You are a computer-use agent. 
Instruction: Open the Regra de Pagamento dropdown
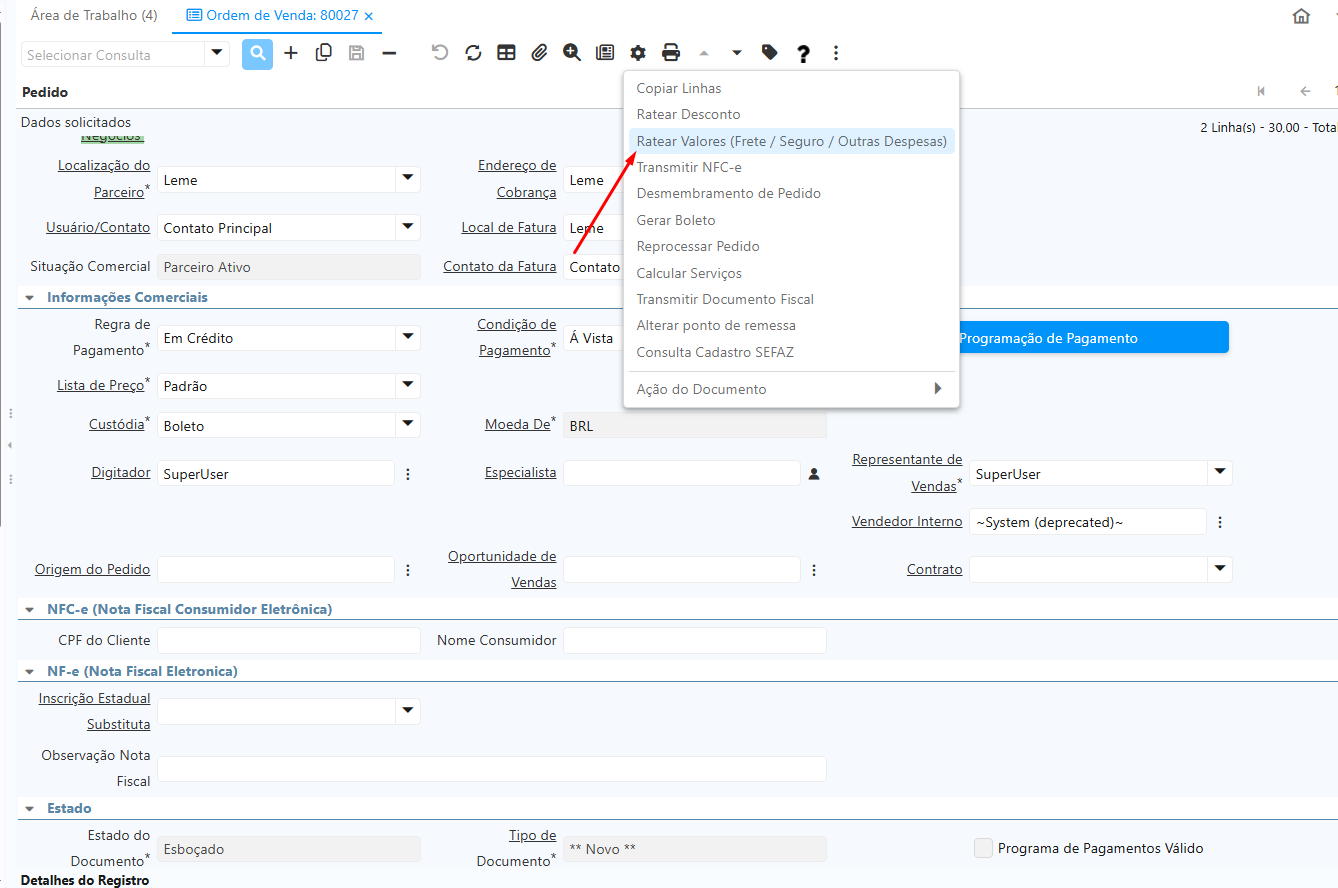point(408,337)
